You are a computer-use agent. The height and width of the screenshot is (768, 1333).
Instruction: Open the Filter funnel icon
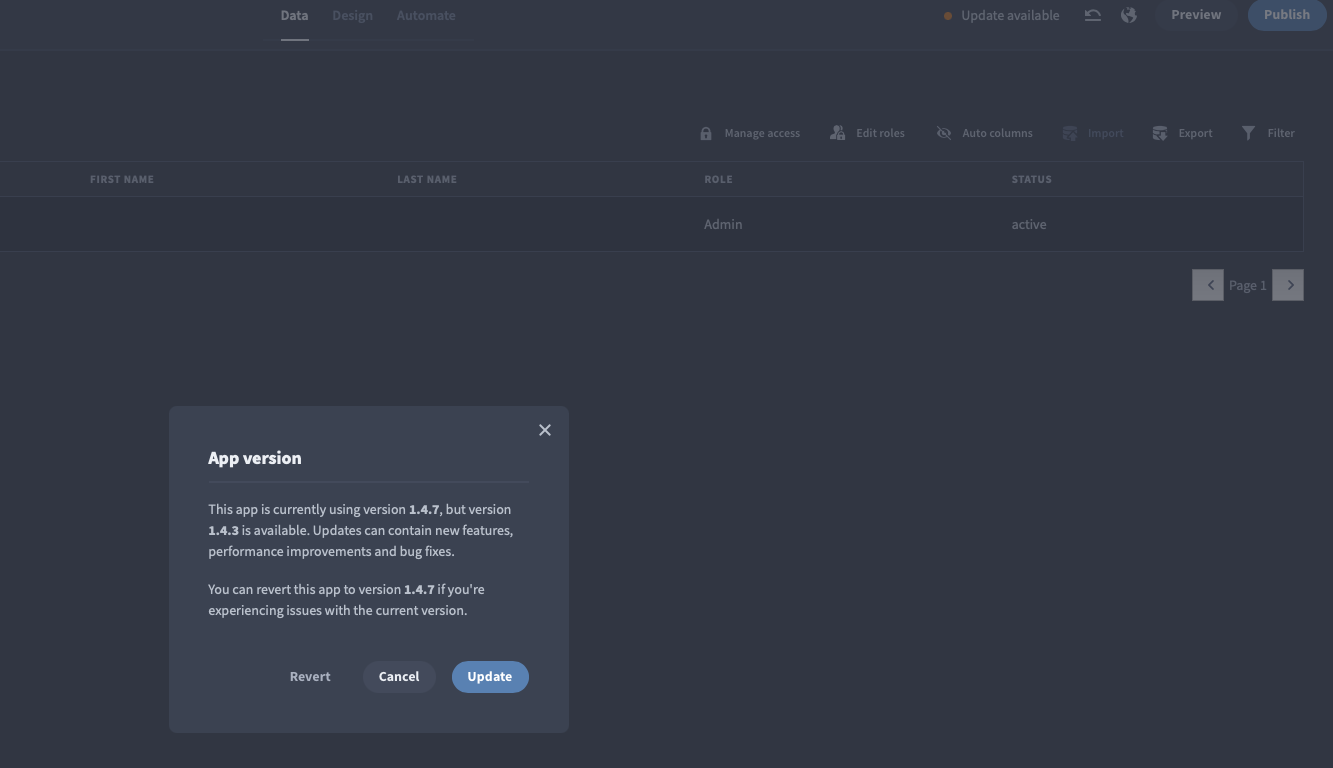[1248, 132]
